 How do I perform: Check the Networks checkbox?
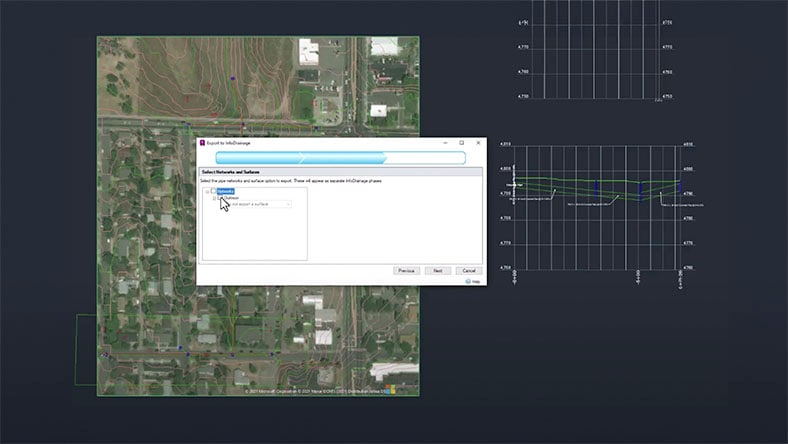tap(213, 190)
